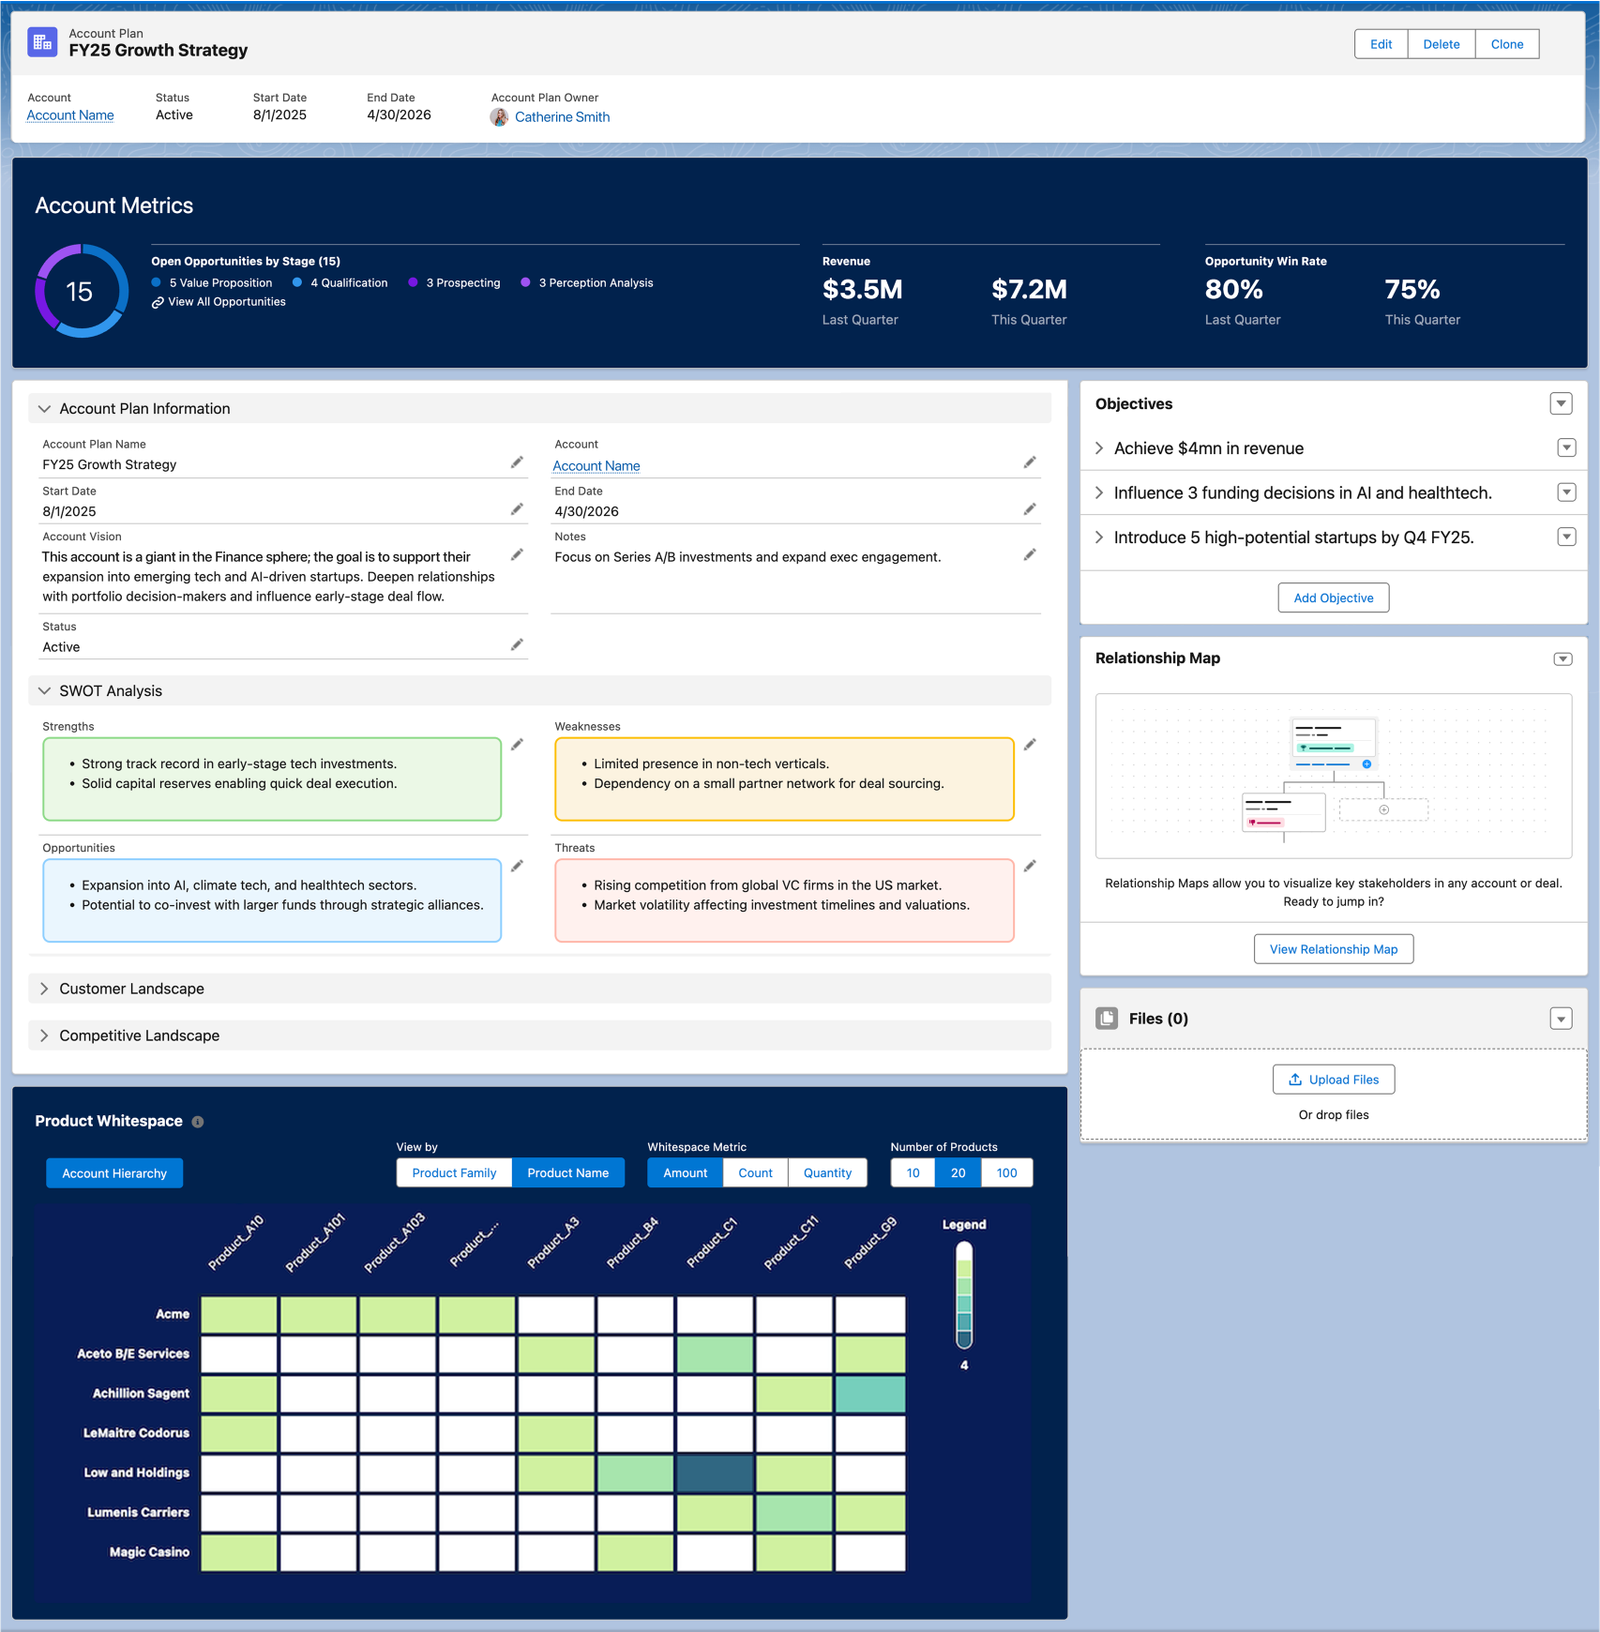Open the View All Opportunities link
1600x1632 pixels.
point(226,302)
